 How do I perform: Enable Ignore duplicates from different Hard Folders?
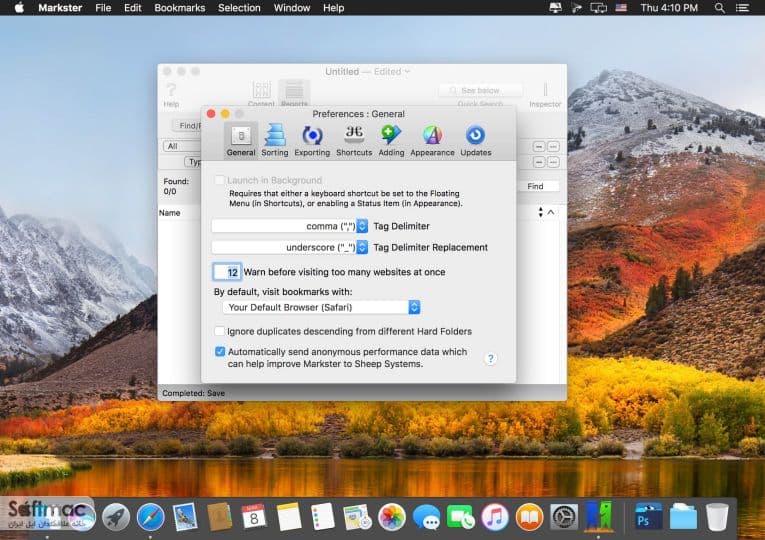click(220, 331)
